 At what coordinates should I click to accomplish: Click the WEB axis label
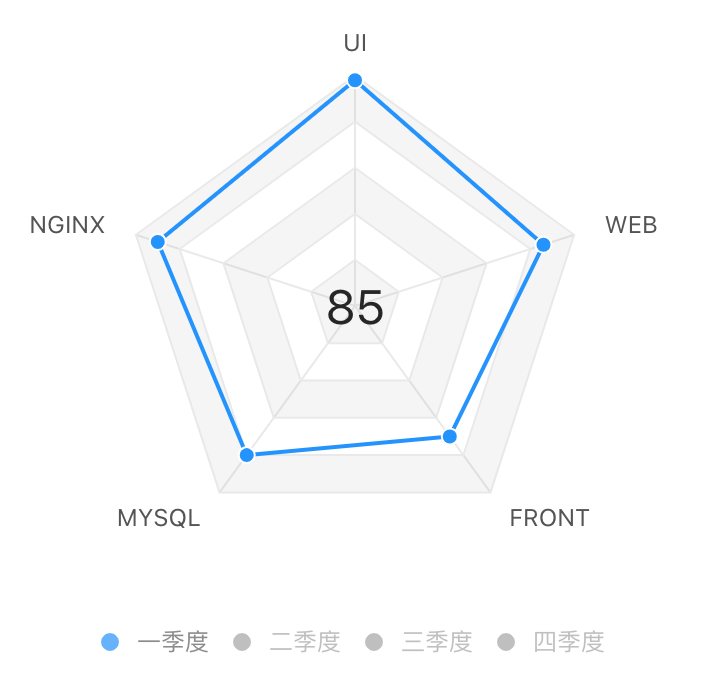pyautogui.click(x=631, y=225)
